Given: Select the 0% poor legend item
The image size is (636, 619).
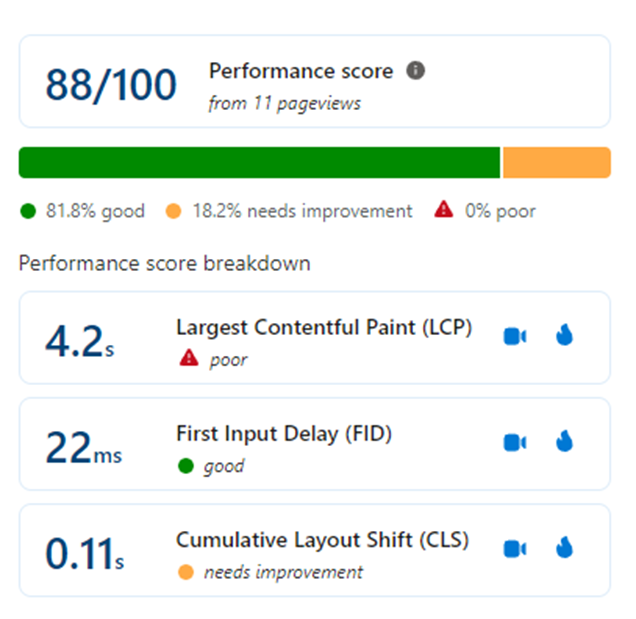Looking at the screenshot, I should pyautogui.click(x=485, y=211).
